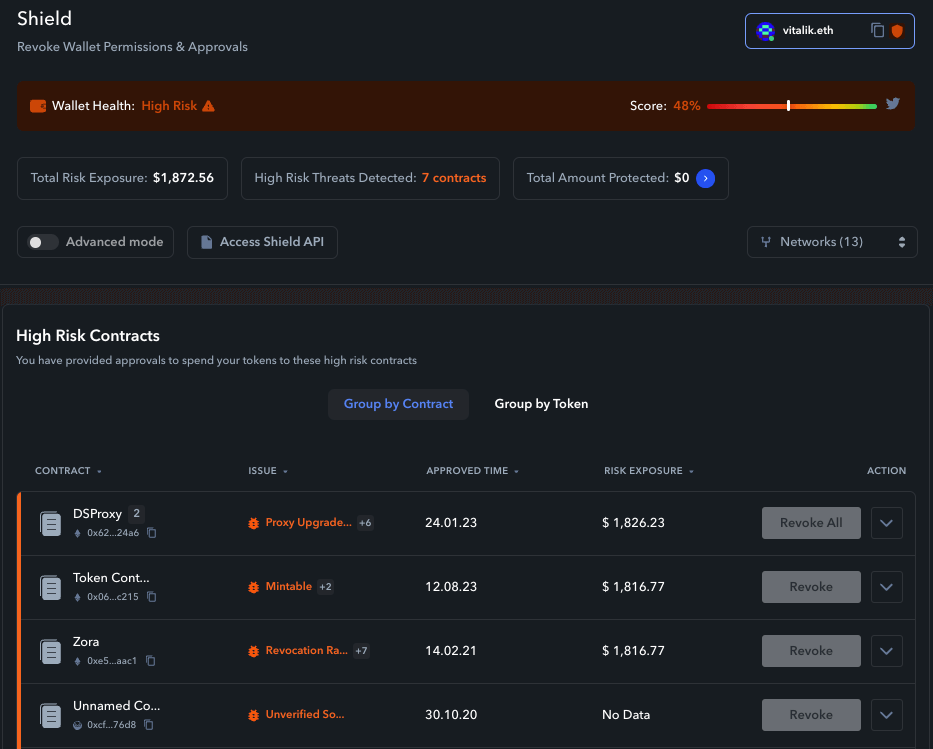The image size is (933, 749).
Task: Click the No Data risk exposure cell
Action: pyautogui.click(x=626, y=715)
